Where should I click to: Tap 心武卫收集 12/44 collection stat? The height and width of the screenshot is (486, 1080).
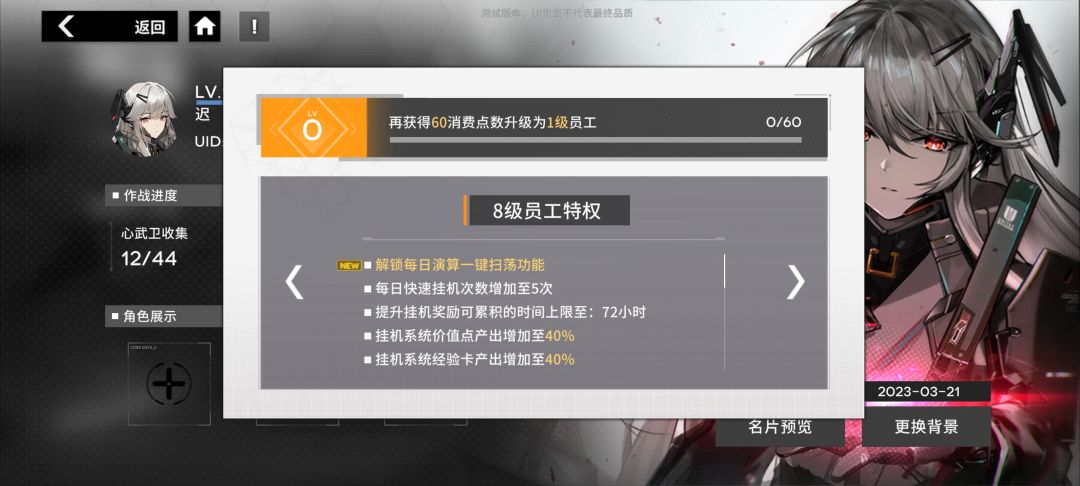coord(154,246)
